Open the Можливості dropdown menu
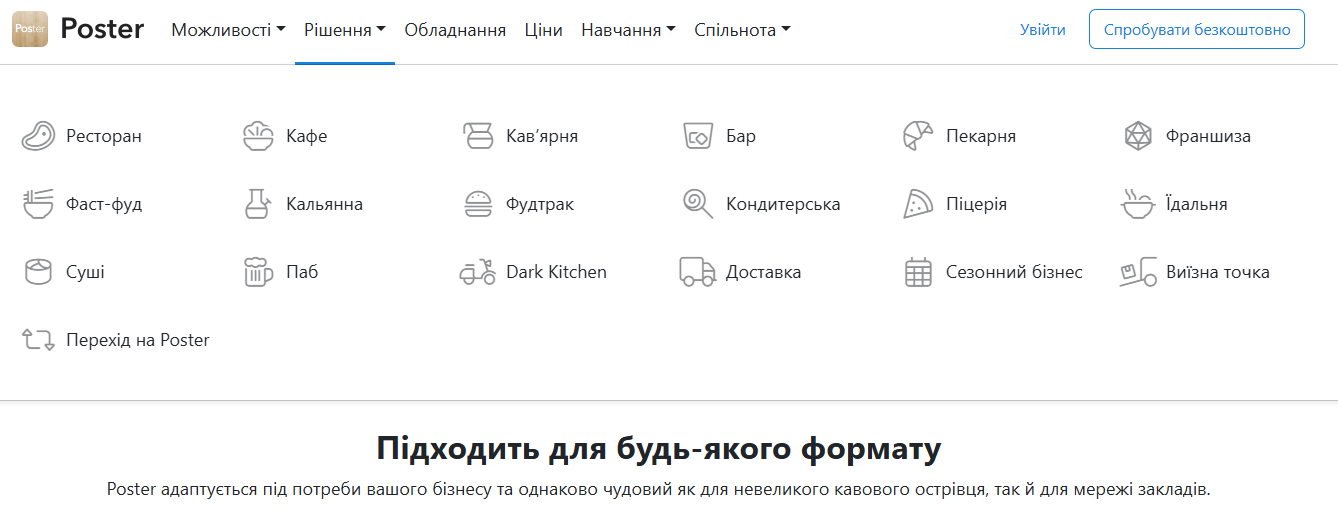Viewport: 1338px width, 515px height. (228, 30)
